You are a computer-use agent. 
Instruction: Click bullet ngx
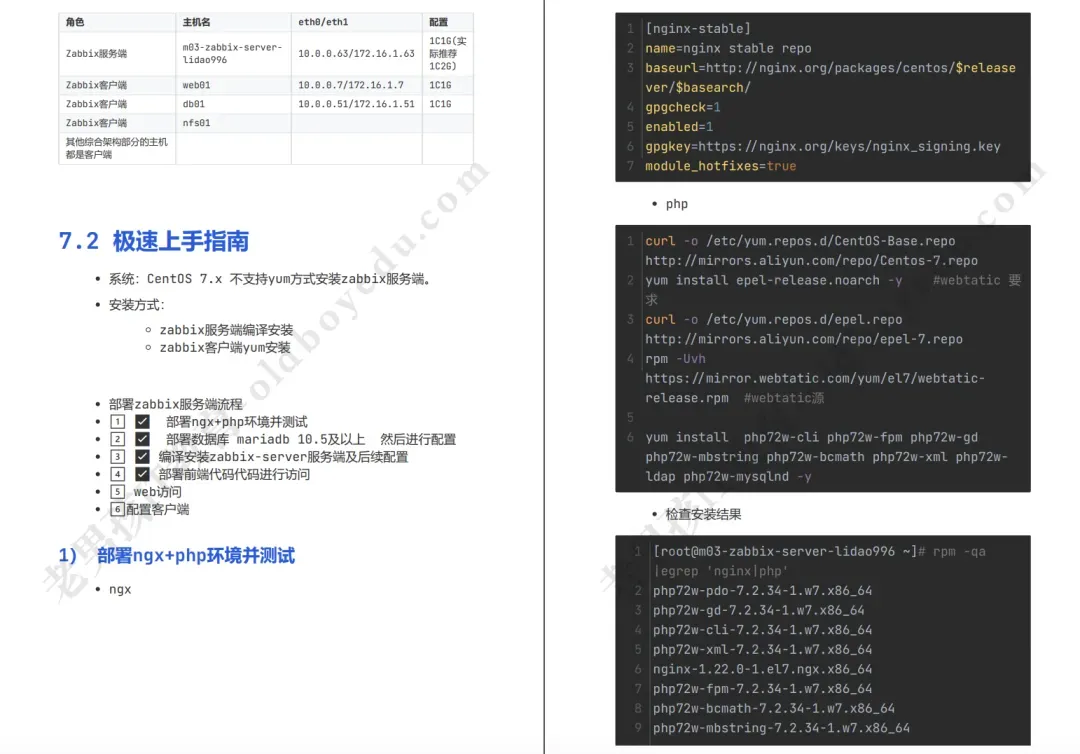120,589
